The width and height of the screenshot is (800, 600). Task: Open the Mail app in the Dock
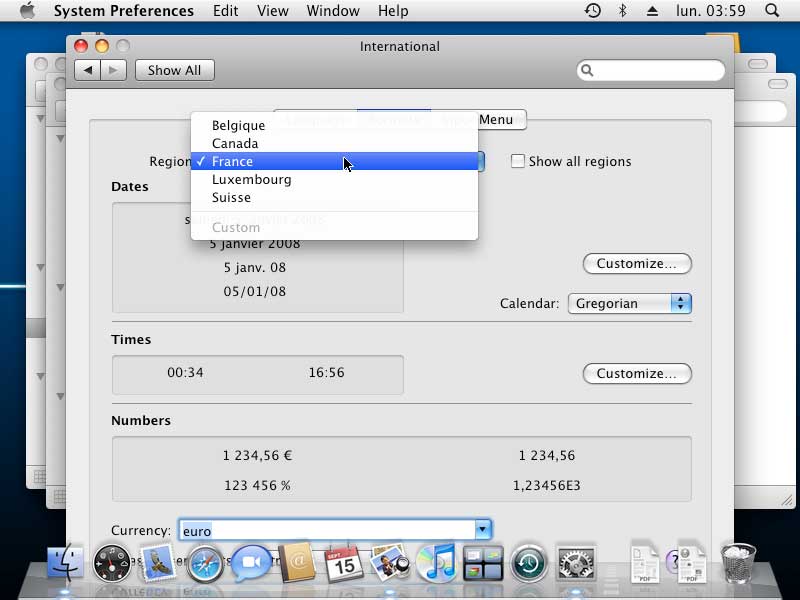click(x=158, y=562)
